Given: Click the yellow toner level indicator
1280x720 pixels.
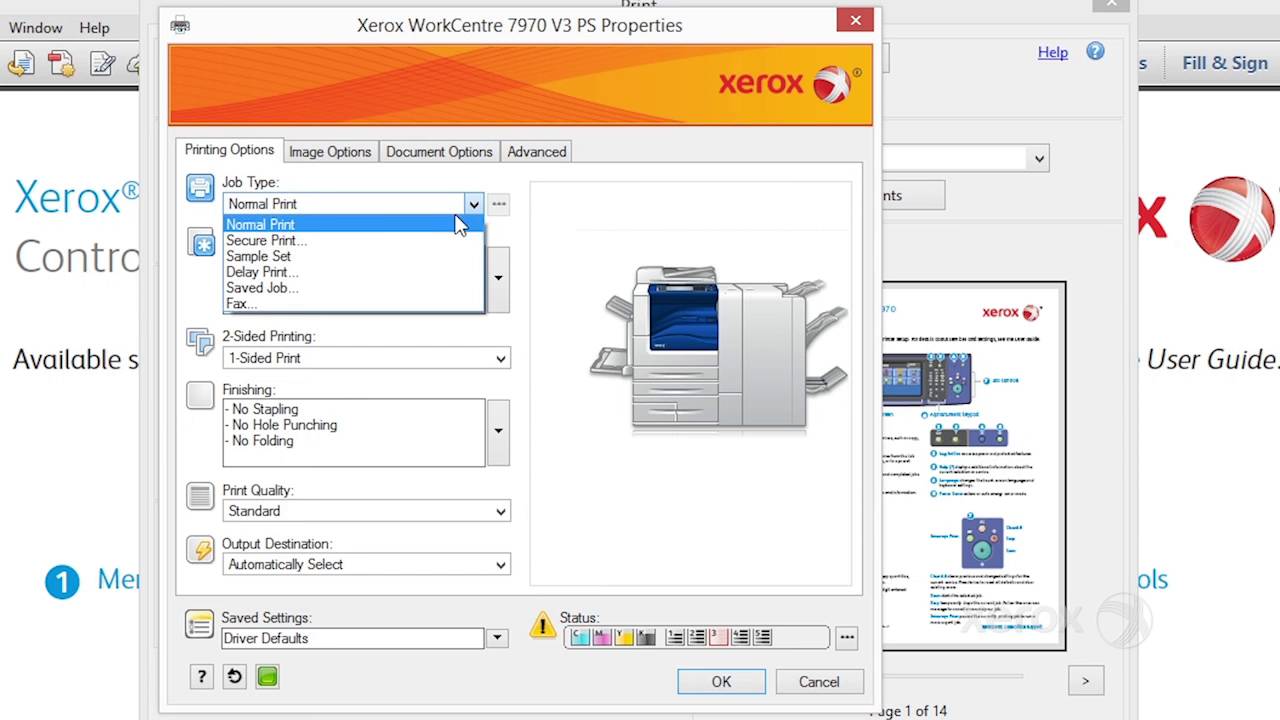Looking at the screenshot, I should 624,637.
